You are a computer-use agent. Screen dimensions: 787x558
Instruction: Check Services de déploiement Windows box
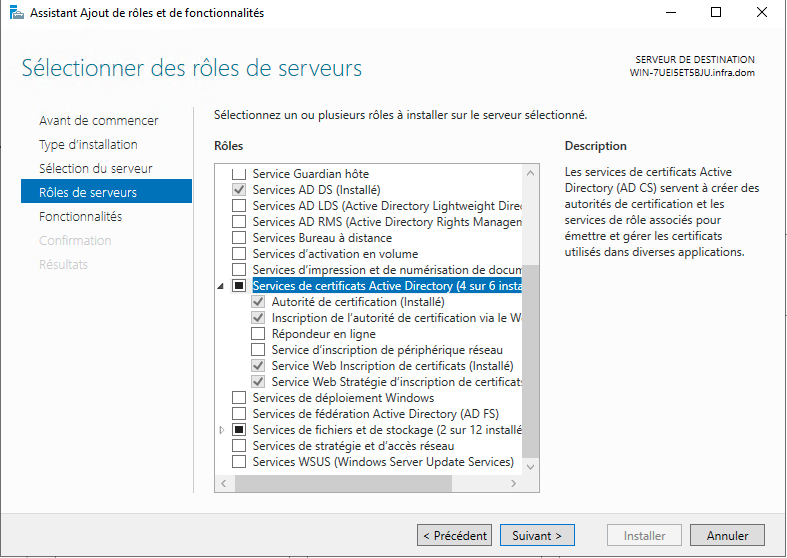pos(239,398)
